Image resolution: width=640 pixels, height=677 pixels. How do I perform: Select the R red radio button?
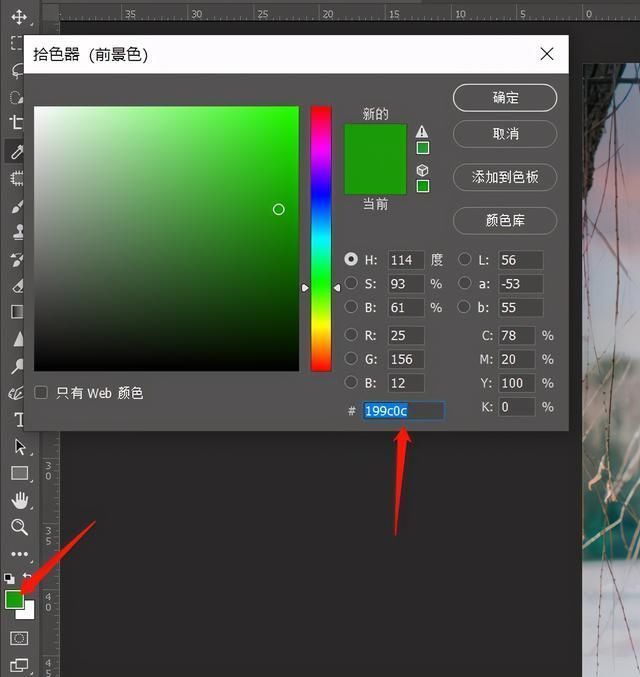pos(351,335)
